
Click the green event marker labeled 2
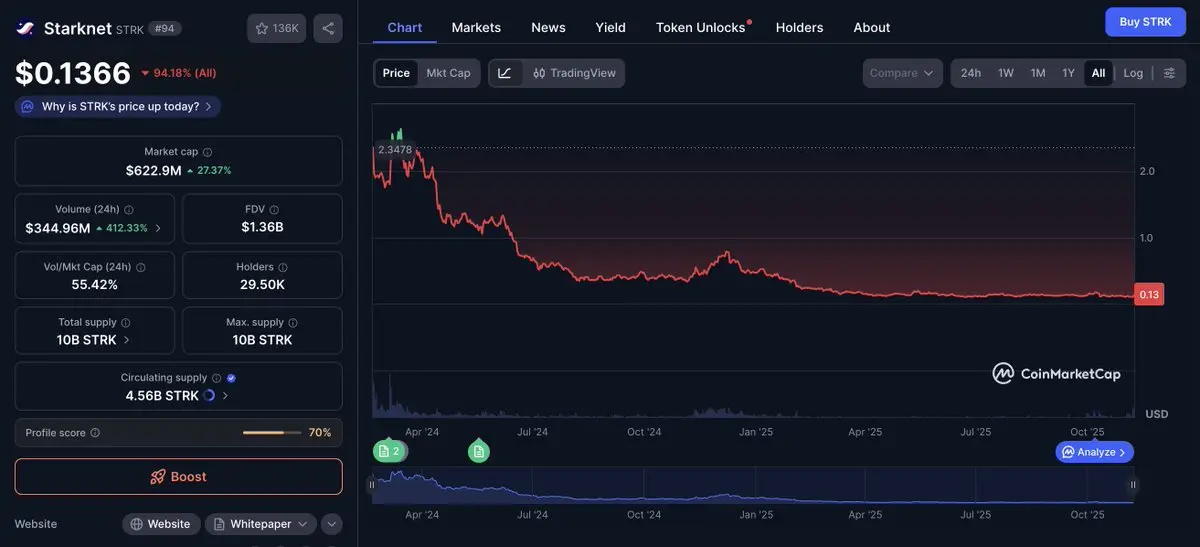[388, 451]
